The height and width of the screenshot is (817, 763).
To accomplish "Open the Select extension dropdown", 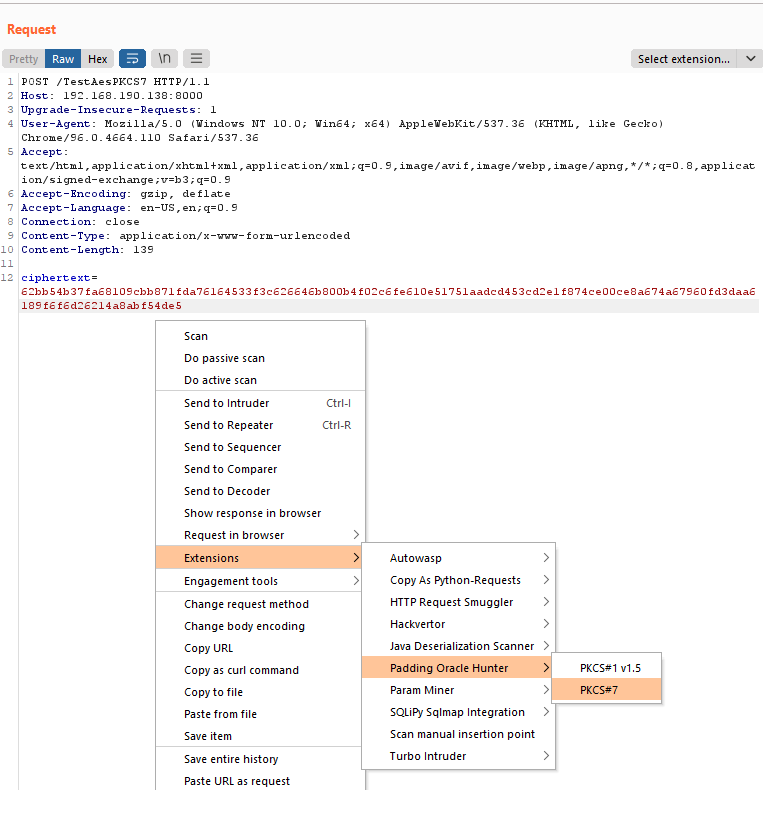I will 684,59.
